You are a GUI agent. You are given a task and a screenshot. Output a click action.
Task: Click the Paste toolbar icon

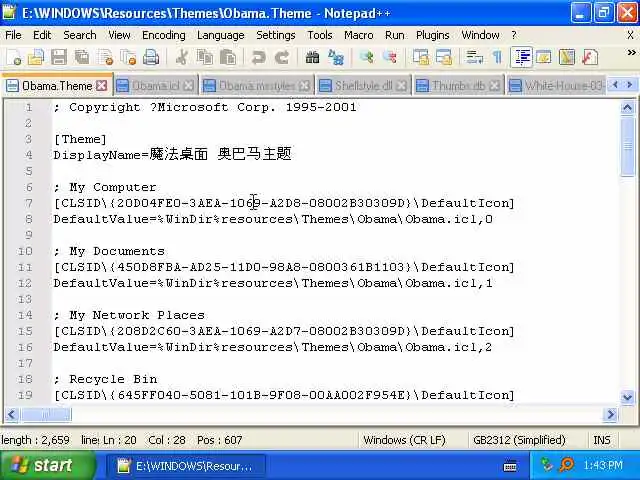coord(228,57)
